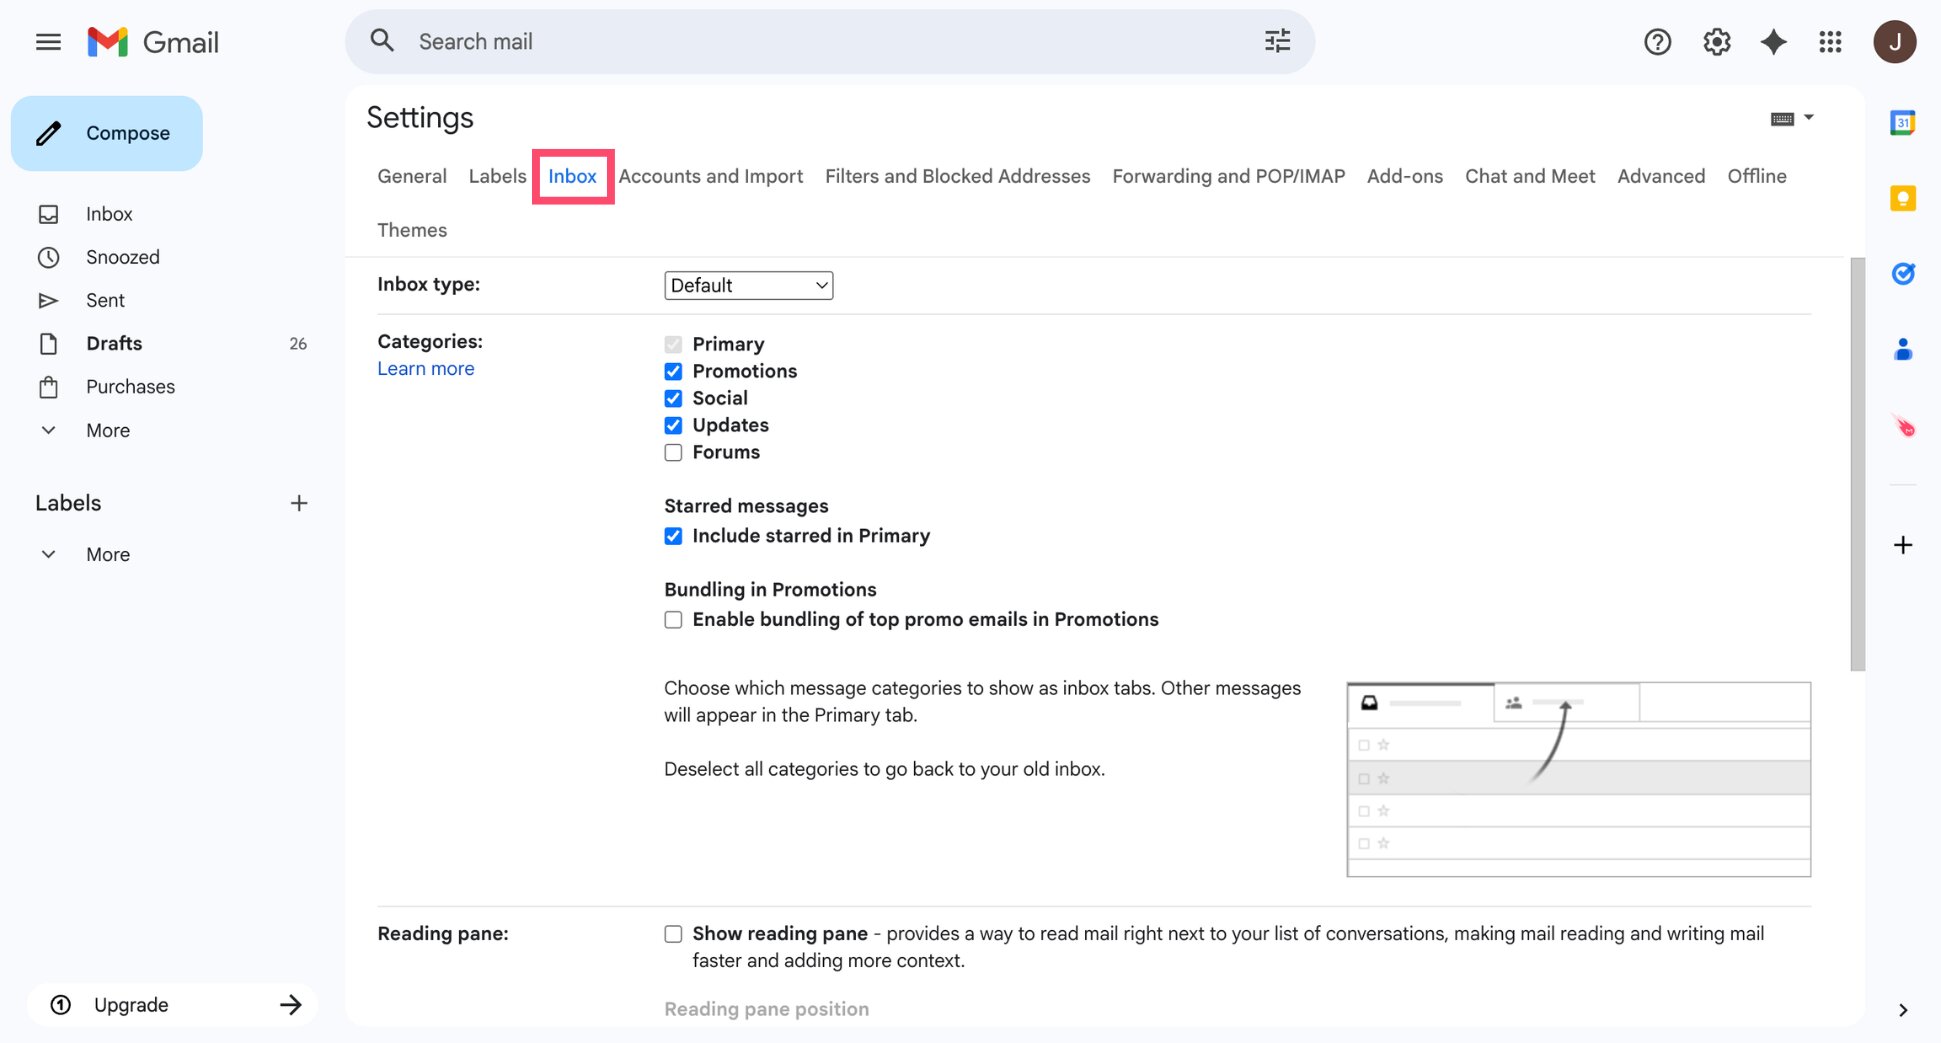Show search options filter icon
1941x1043 pixels.
pyautogui.click(x=1277, y=41)
